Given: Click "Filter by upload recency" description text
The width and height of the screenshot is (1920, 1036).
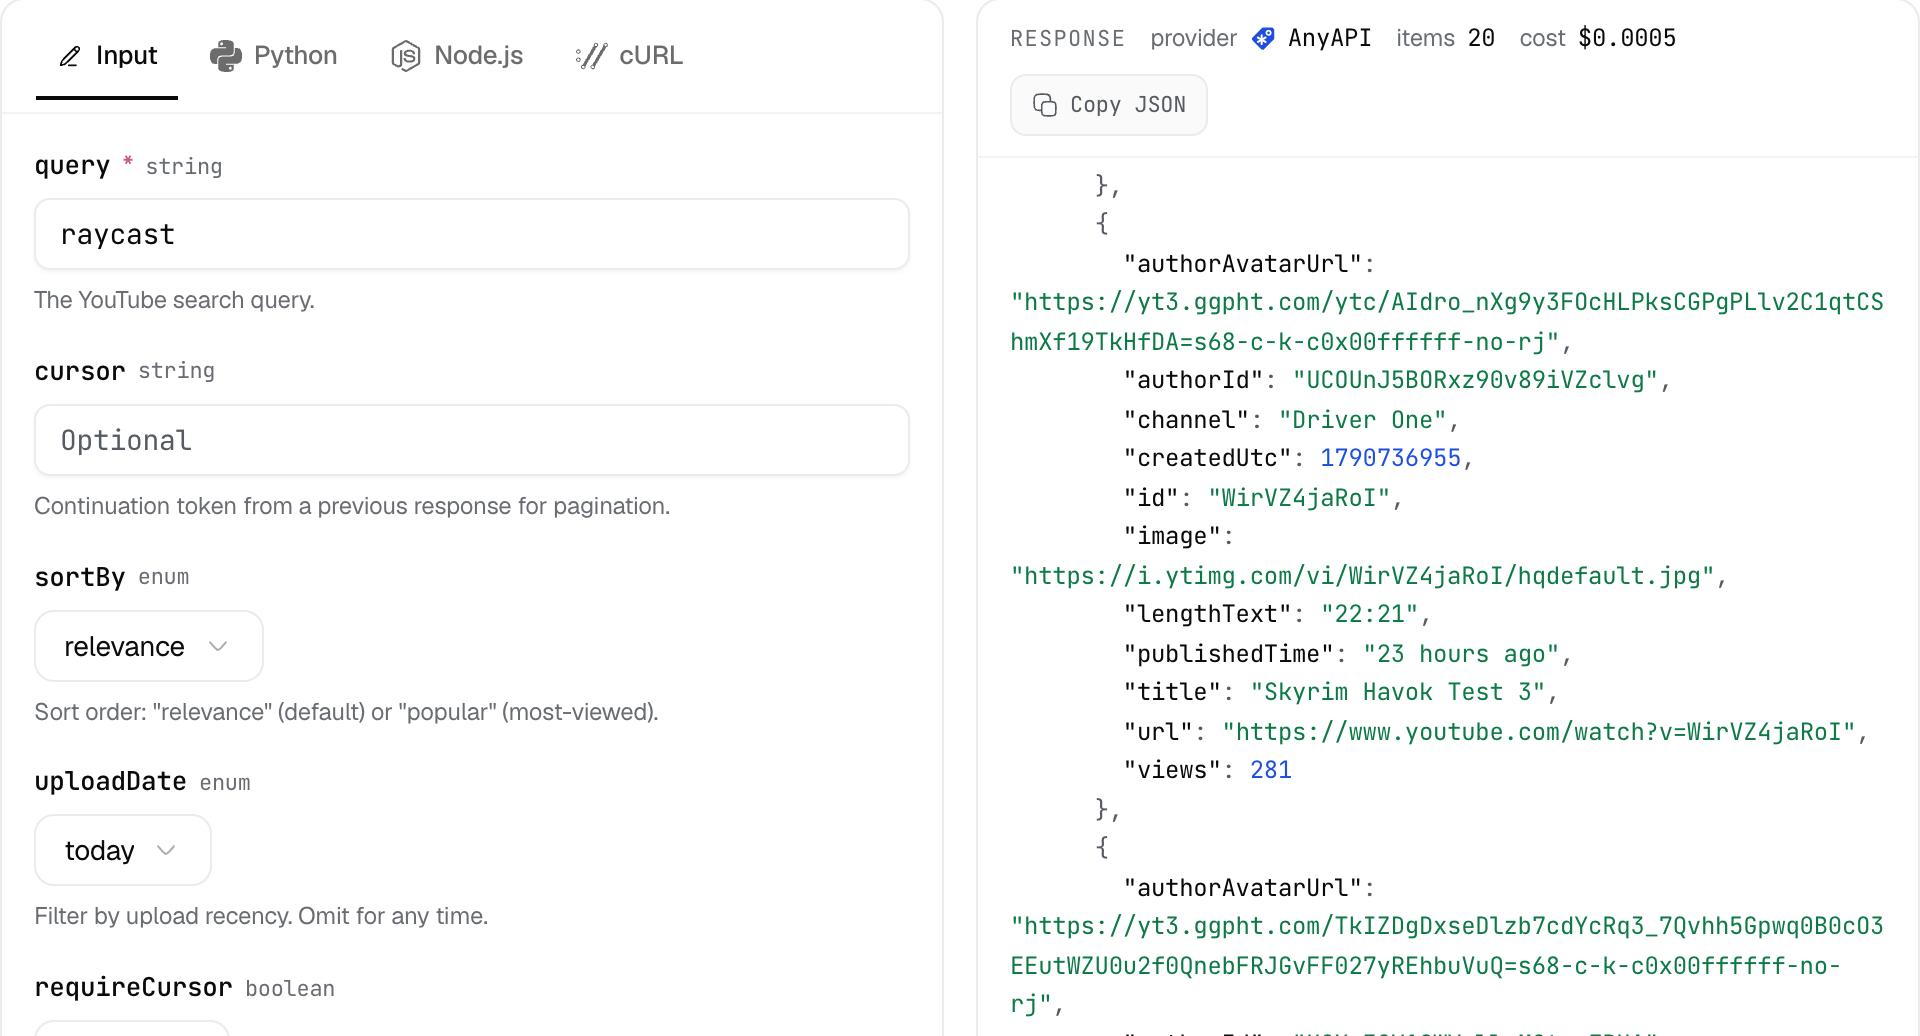Looking at the screenshot, I should click(261, 916).
